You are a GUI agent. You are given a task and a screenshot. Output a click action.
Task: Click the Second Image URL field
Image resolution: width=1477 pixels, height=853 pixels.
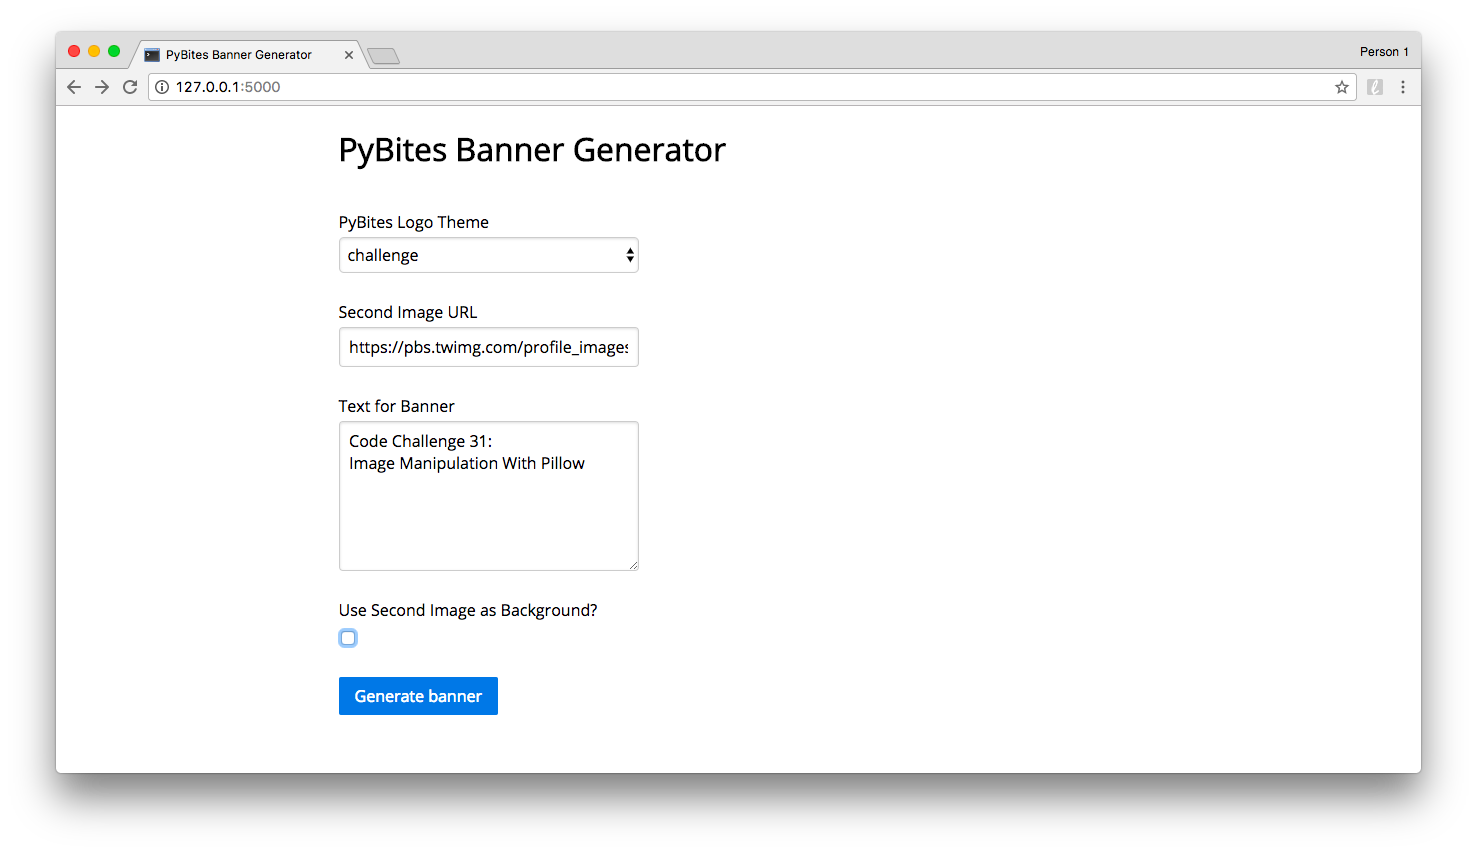click(489, 347)
